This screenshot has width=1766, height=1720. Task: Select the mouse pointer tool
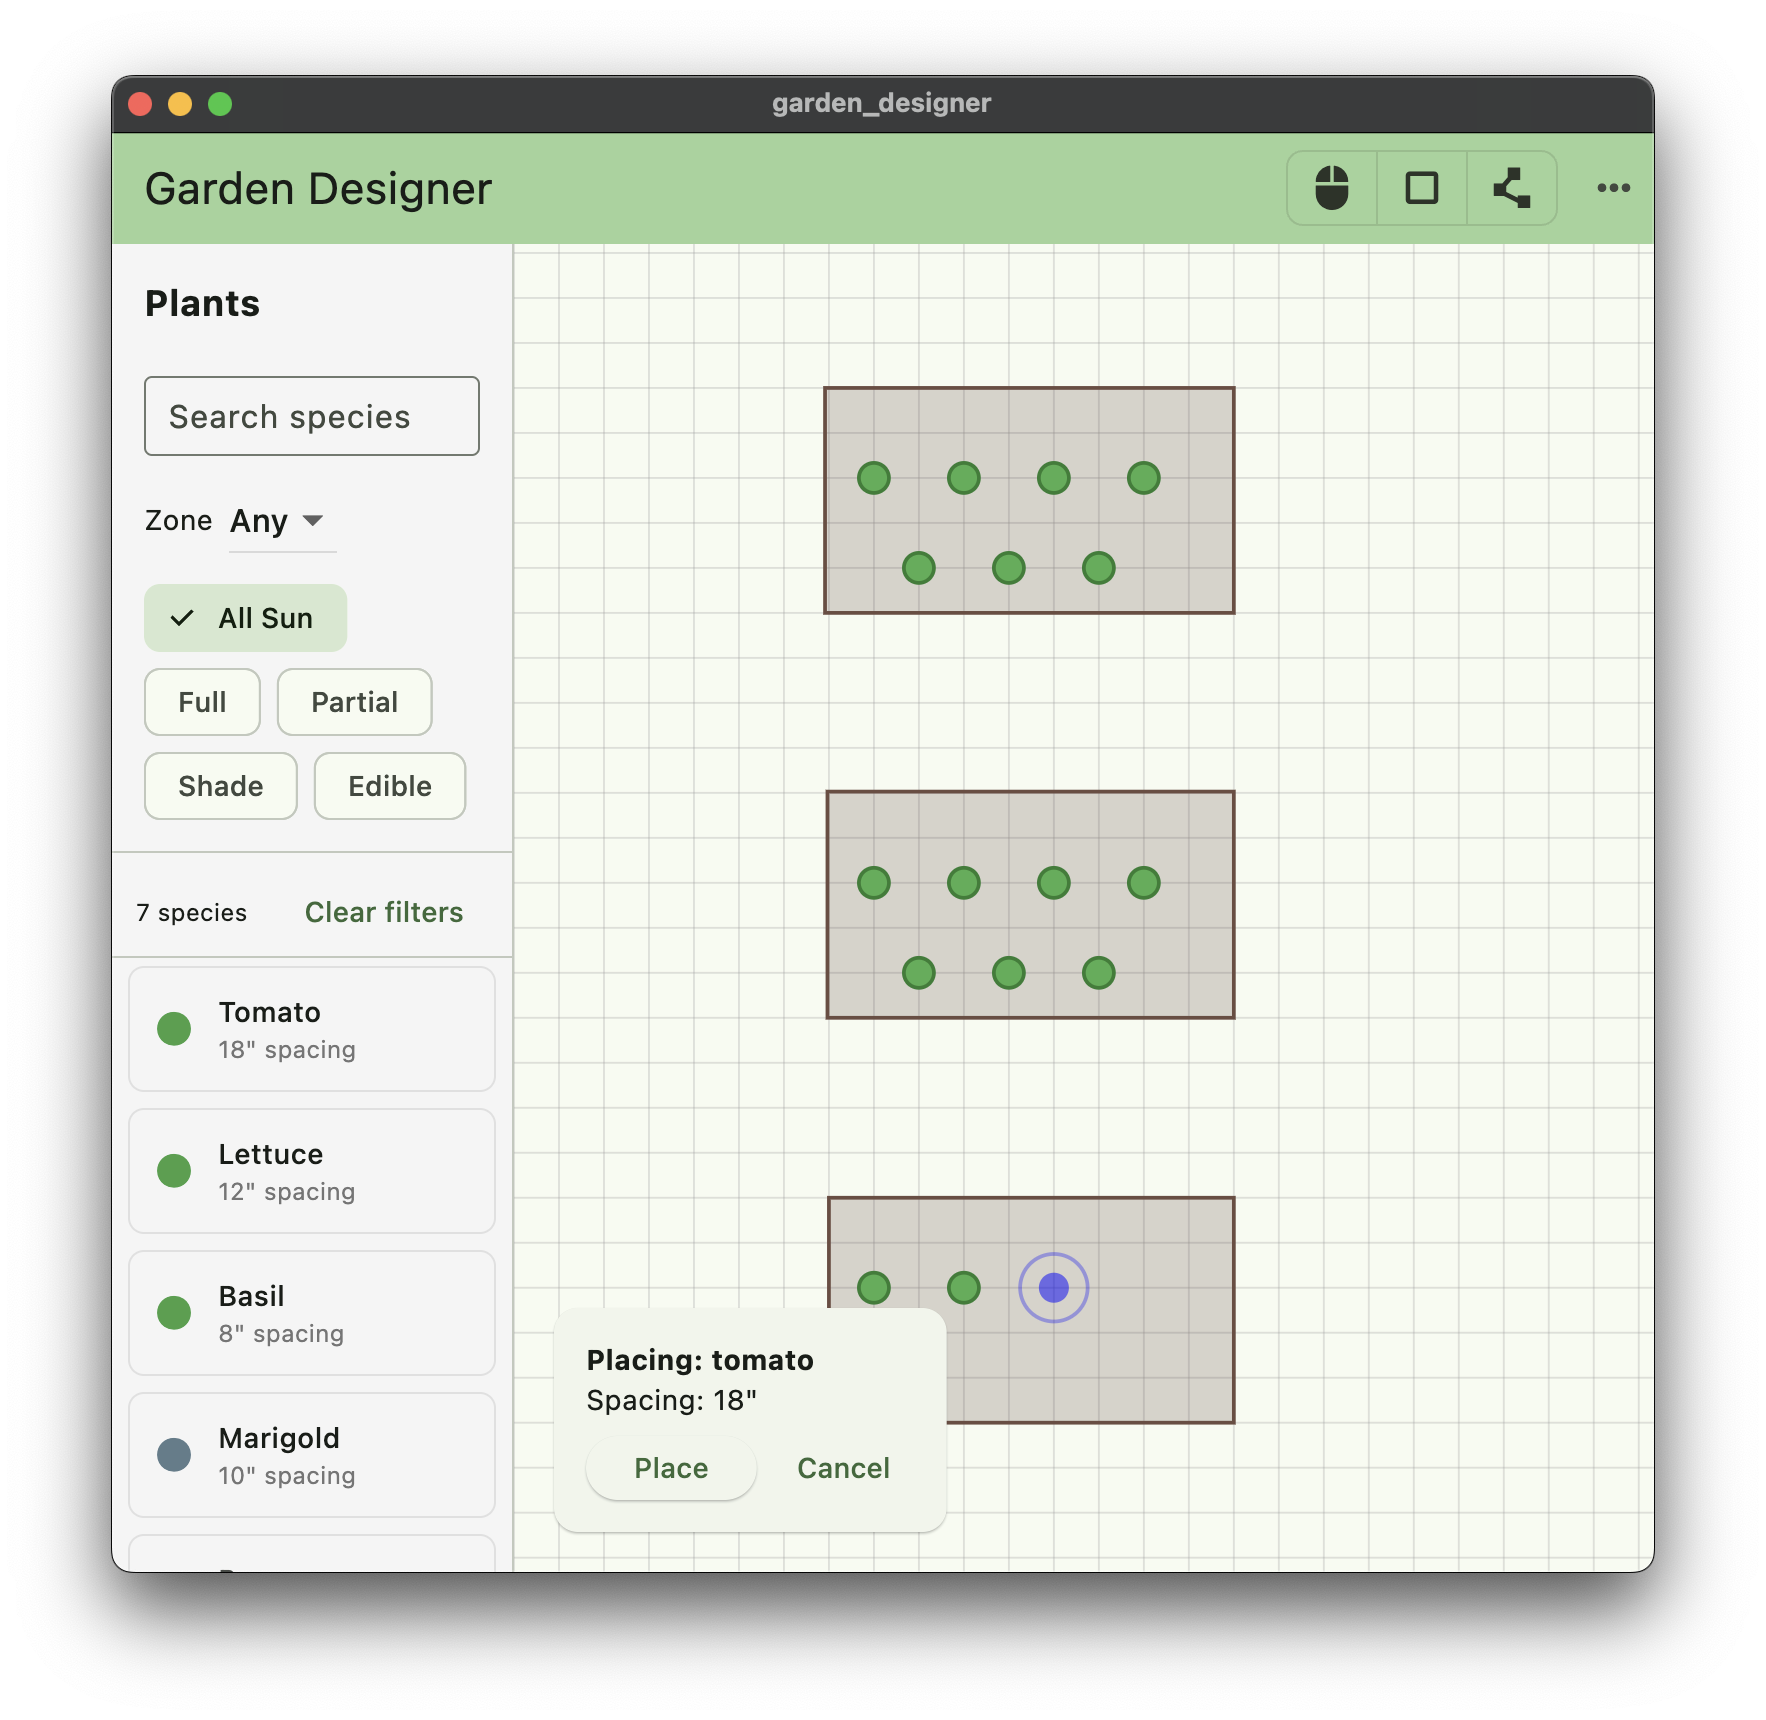click(x=1330, y=187)
